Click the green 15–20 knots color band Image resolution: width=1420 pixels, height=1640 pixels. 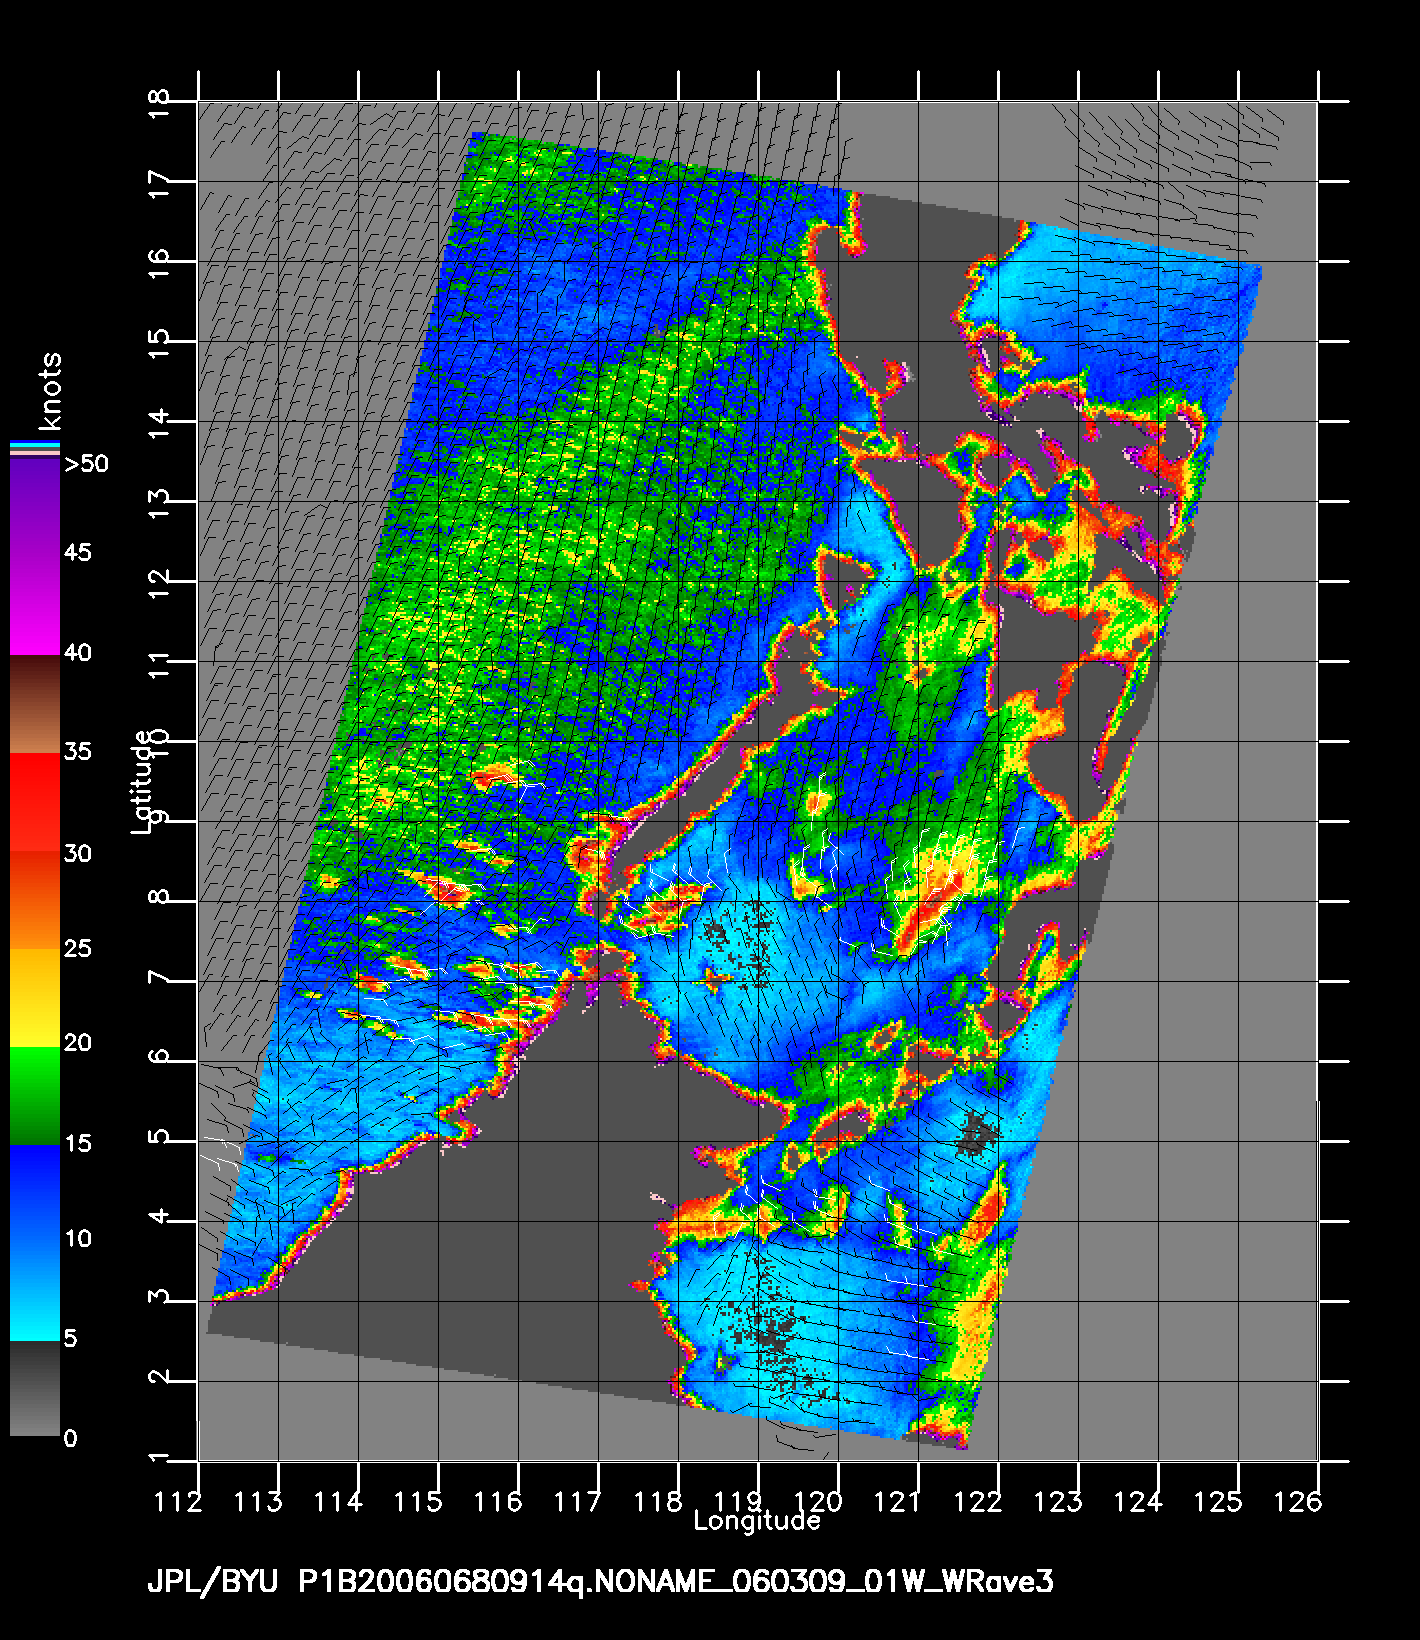[34, 1095]
